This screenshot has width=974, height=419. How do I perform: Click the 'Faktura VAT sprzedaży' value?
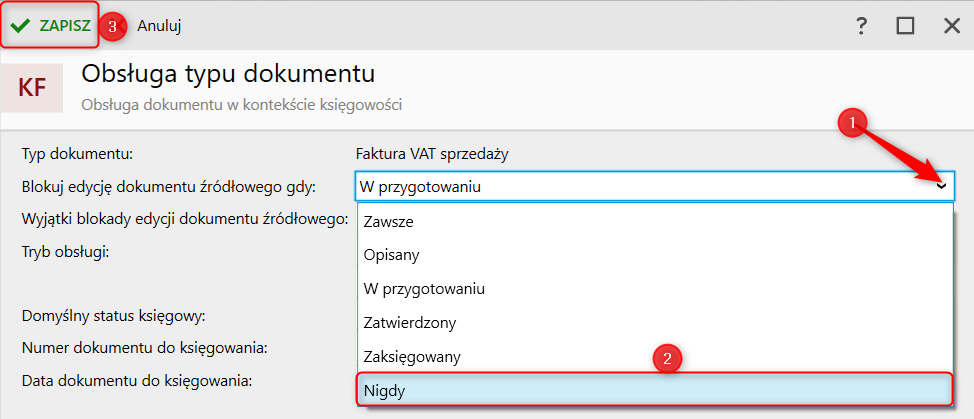coord(433,154)
